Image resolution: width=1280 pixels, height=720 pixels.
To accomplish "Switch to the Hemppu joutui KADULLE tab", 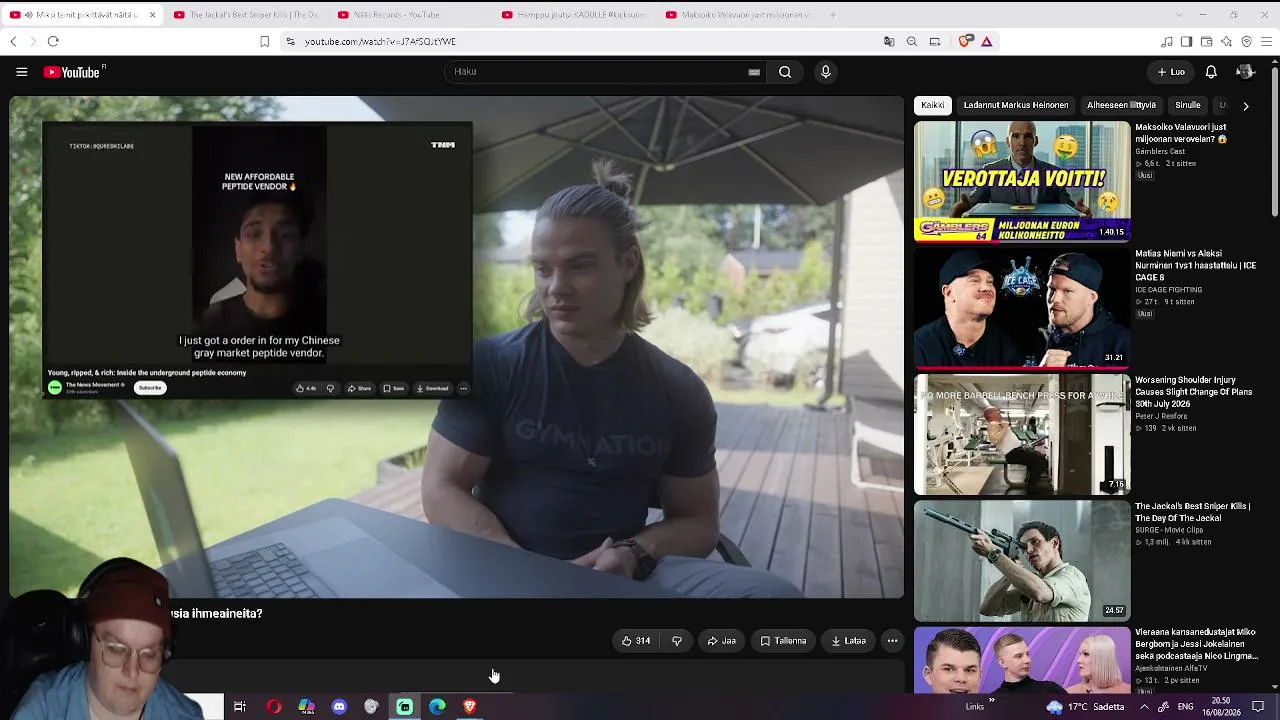I will pos(573,15).
